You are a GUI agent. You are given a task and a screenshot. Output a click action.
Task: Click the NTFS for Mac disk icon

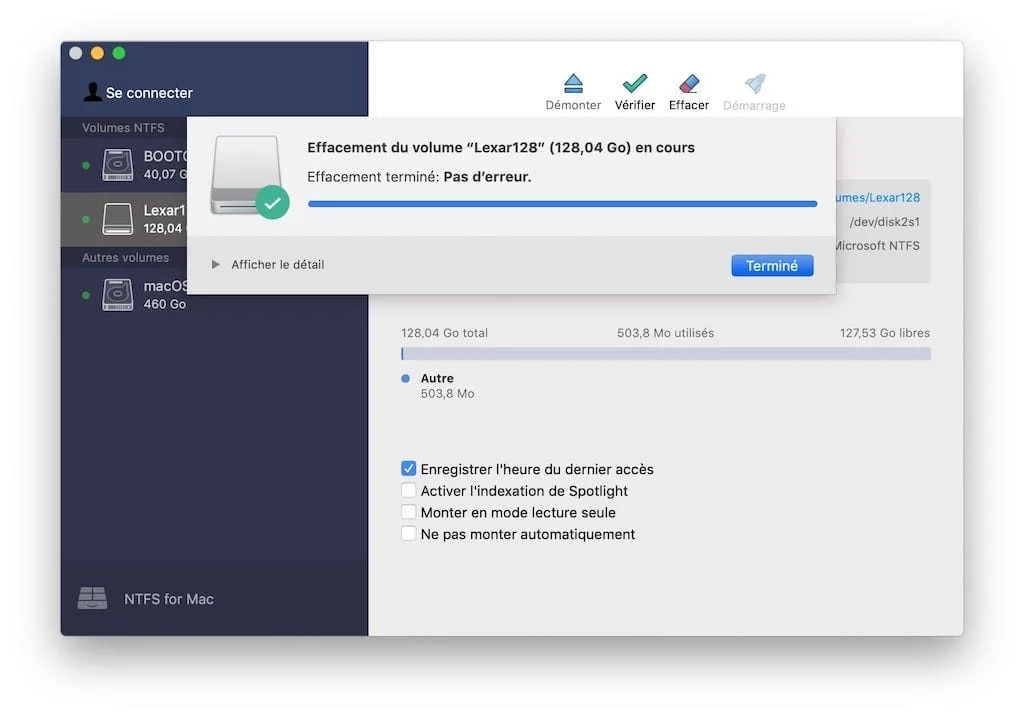[x=93, y=598]
